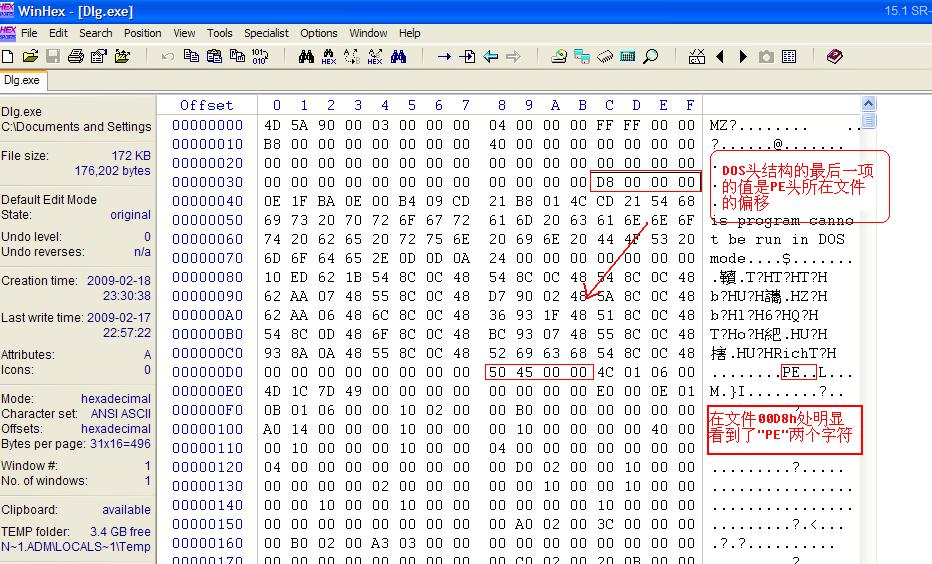Open the File menu

29,33
